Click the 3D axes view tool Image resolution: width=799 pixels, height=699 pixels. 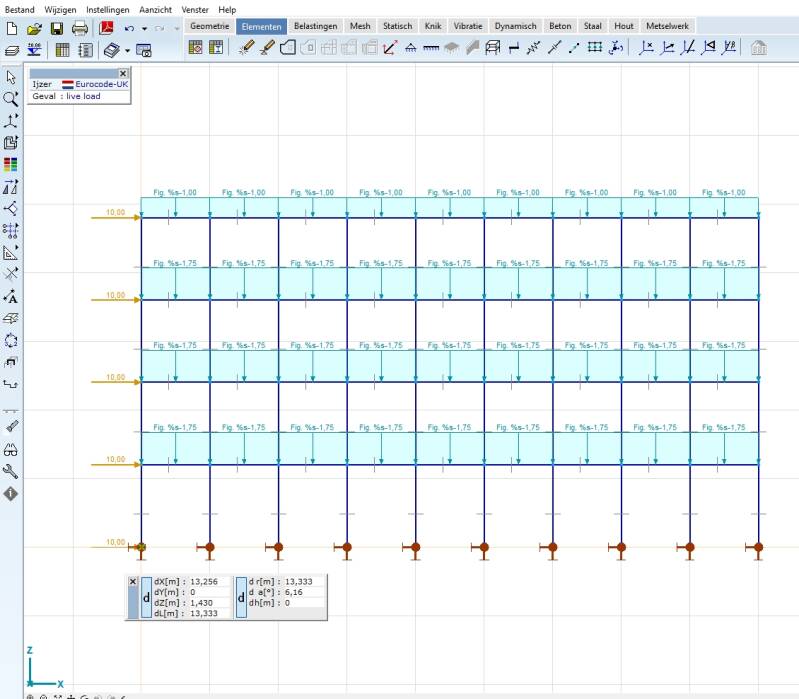[x=11, y=121]
